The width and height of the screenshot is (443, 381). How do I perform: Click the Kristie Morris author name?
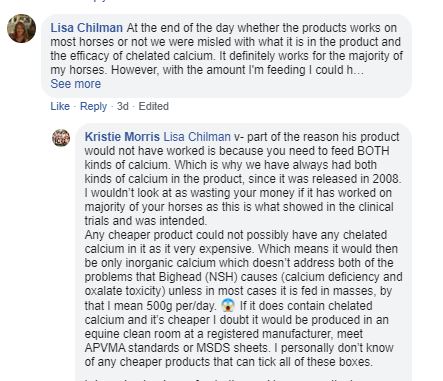pyautogui.click(x=122, y=137)
